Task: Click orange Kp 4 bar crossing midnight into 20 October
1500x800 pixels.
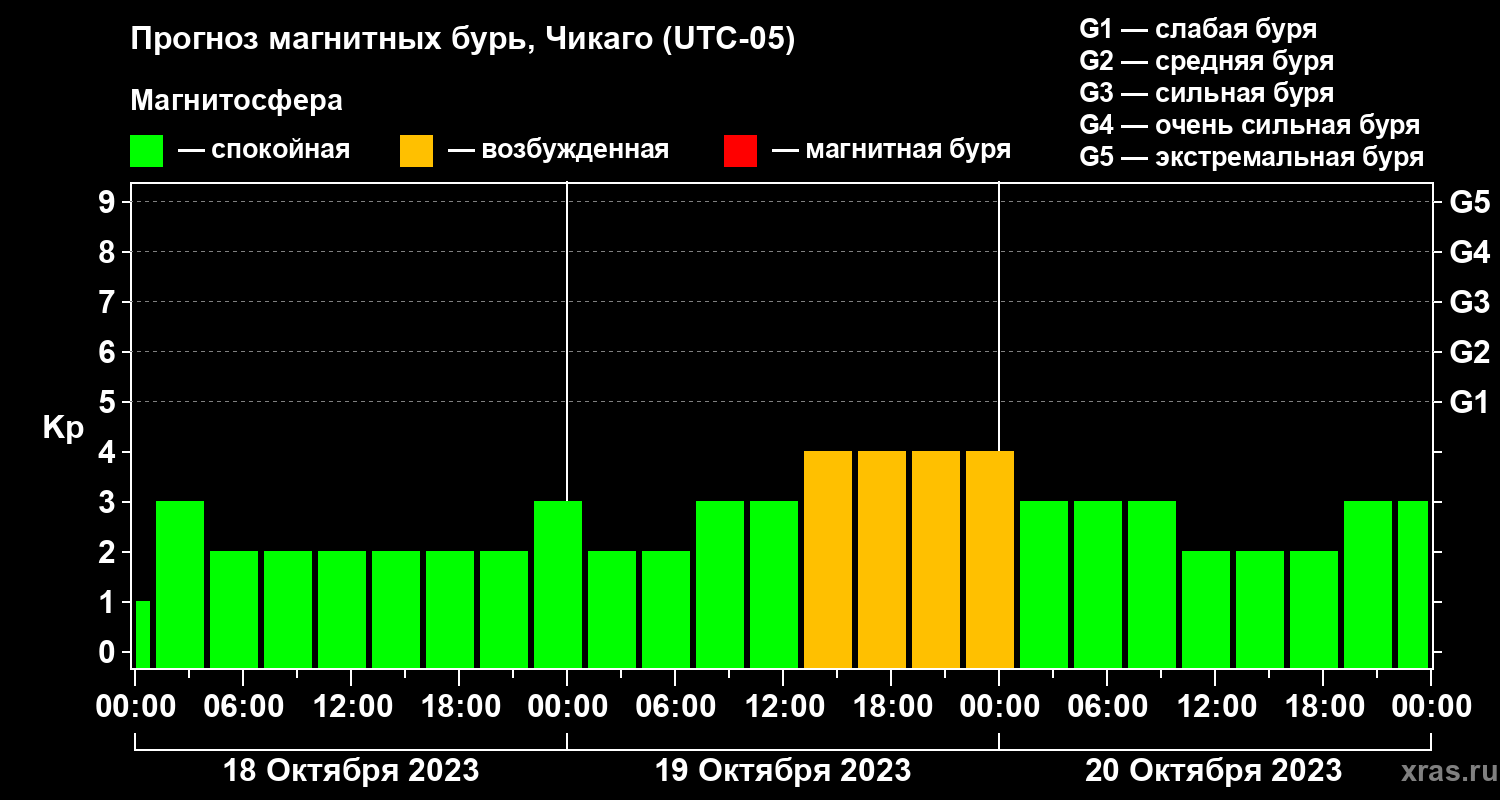Action: pyautogui.click(x=990, y=559)
